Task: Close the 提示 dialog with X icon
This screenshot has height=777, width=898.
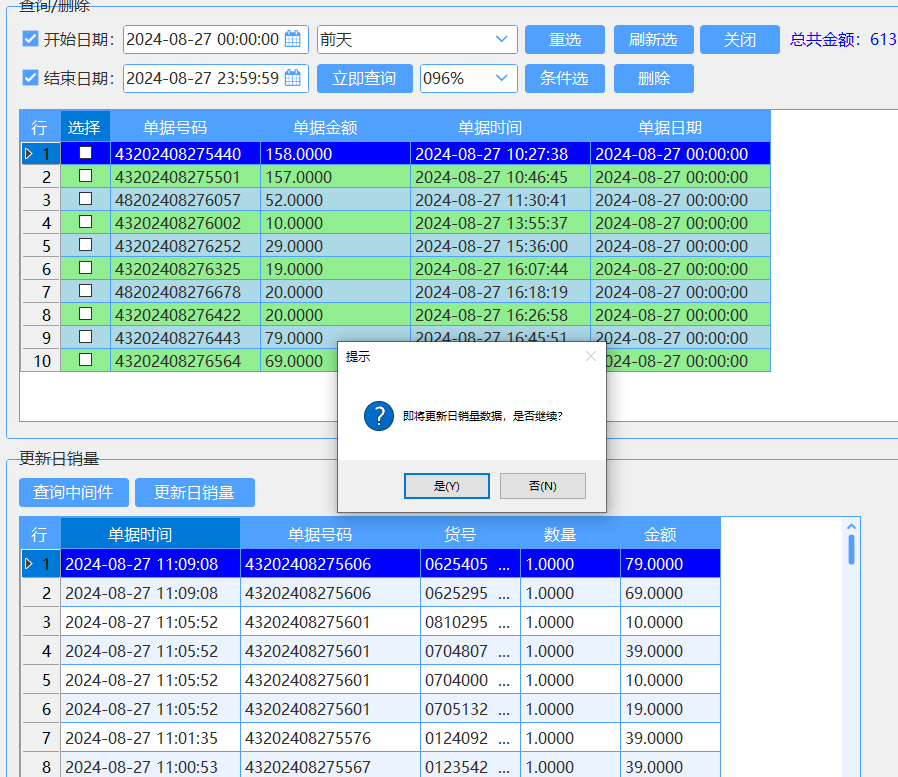Action: click(x=591, y=356)
